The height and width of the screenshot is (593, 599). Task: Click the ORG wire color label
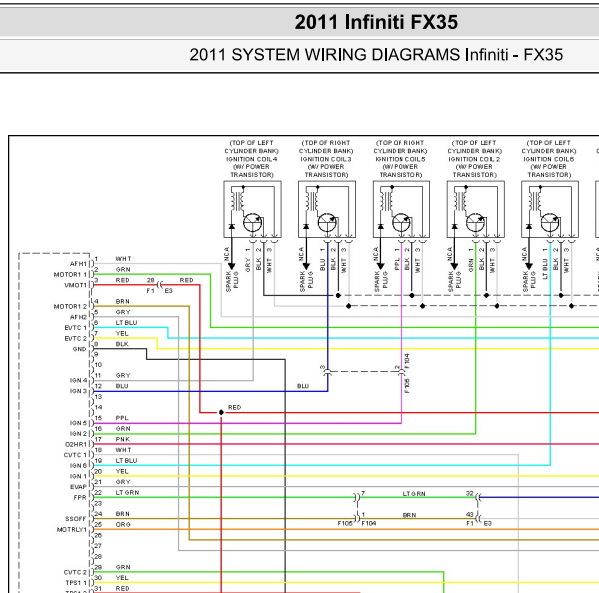pyautogui.click(x=123, y=525)
